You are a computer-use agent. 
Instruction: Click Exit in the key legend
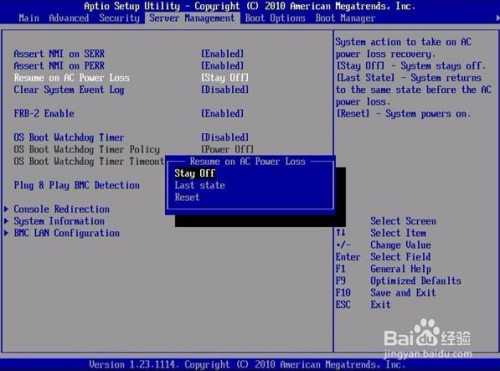tap(380, 305)
